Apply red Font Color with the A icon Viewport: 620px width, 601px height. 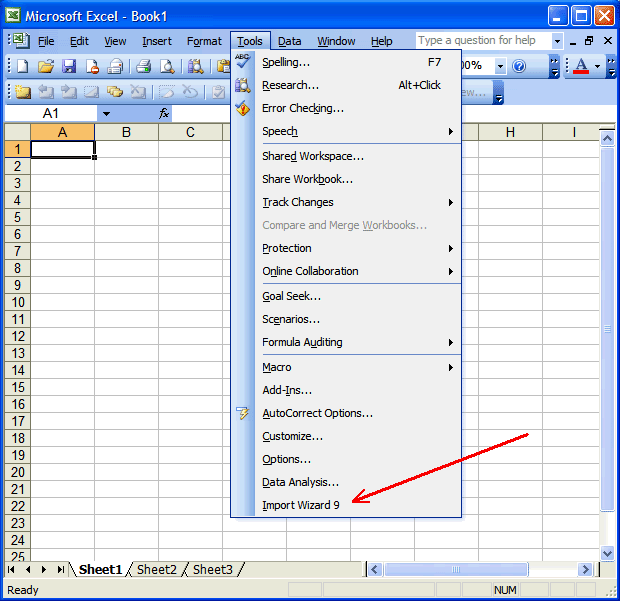pos(581,66)
